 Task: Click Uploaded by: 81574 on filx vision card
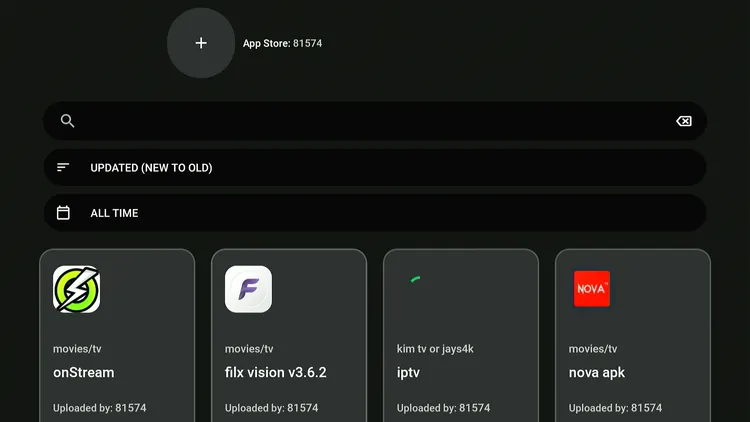[x=271, y=408]
